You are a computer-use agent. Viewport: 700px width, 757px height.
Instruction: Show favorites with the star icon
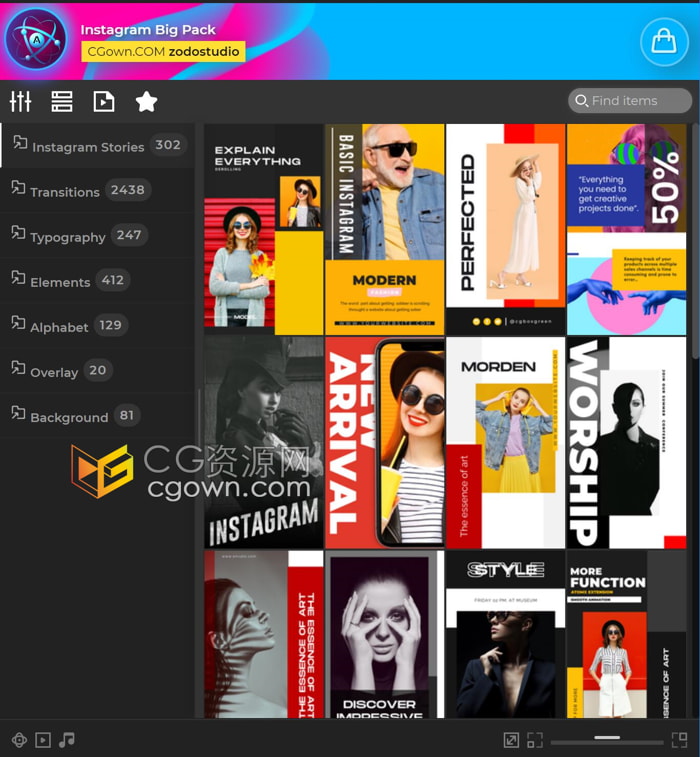146,101
